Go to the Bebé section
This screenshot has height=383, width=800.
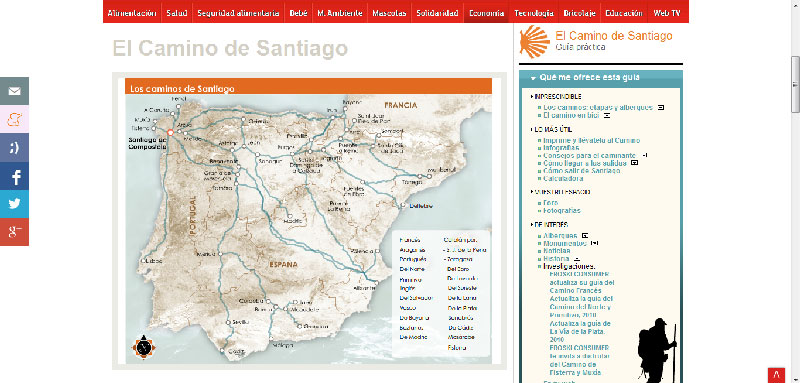pyautogui.click(x=298, y=13)
